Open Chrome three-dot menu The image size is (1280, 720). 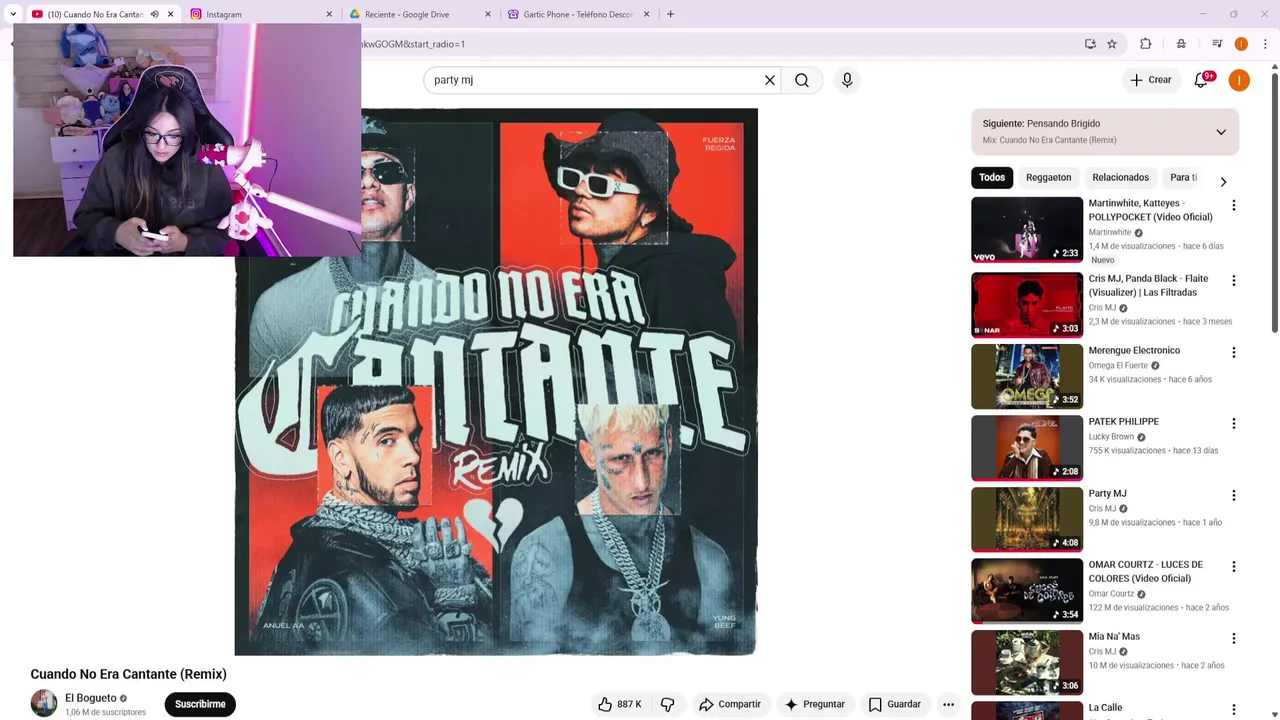click(x=1265, y=44)
